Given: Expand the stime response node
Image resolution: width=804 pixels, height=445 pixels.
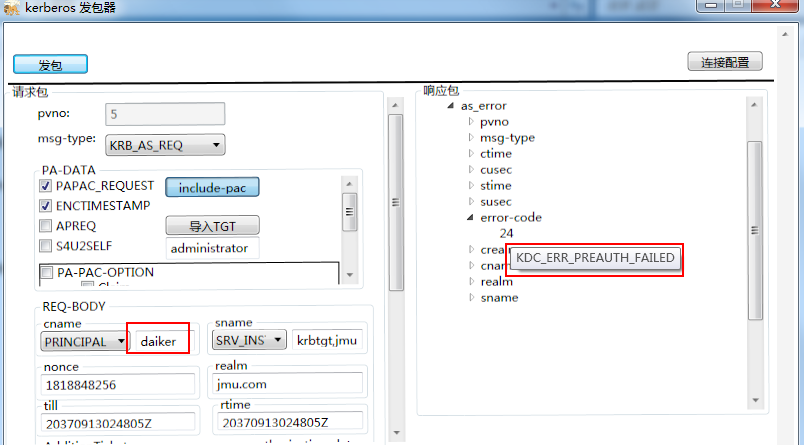Looking at the screenshot, I should pos(471,185).
